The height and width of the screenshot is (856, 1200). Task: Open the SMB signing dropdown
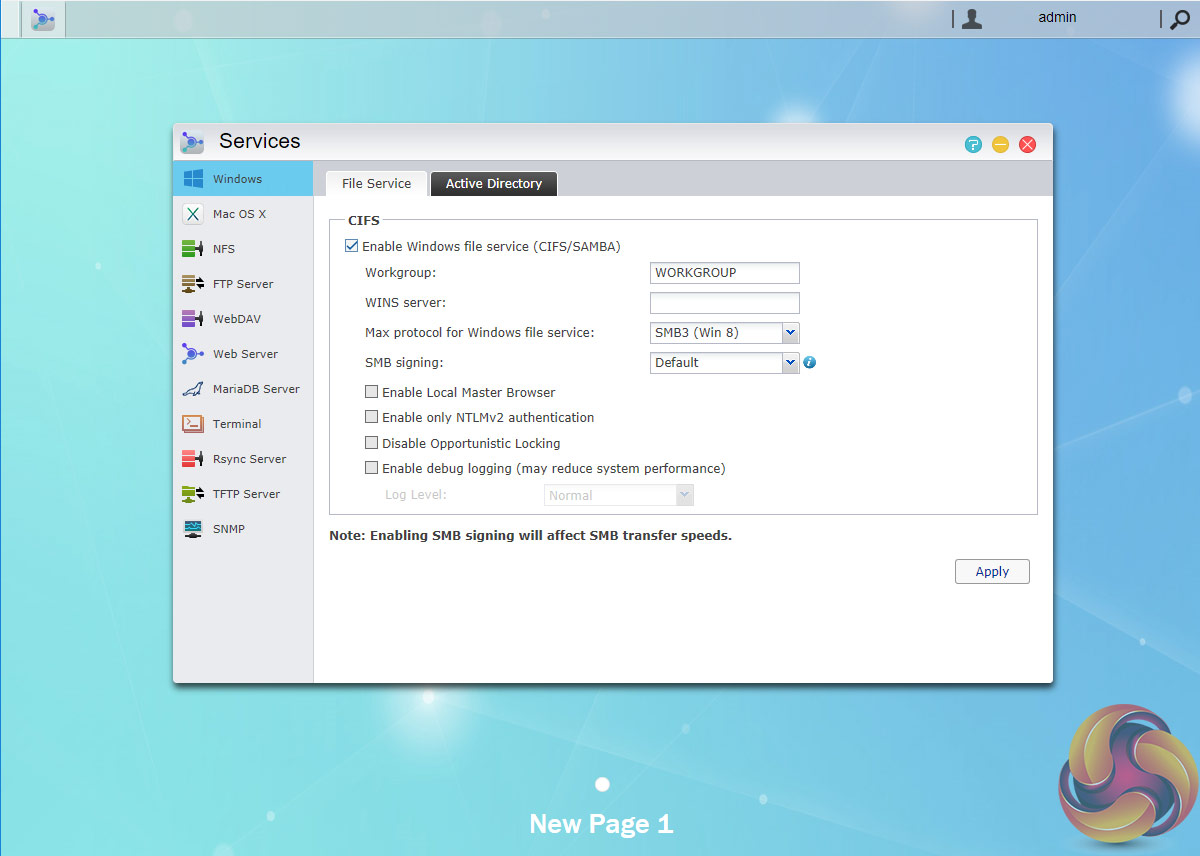click(789, 363)
